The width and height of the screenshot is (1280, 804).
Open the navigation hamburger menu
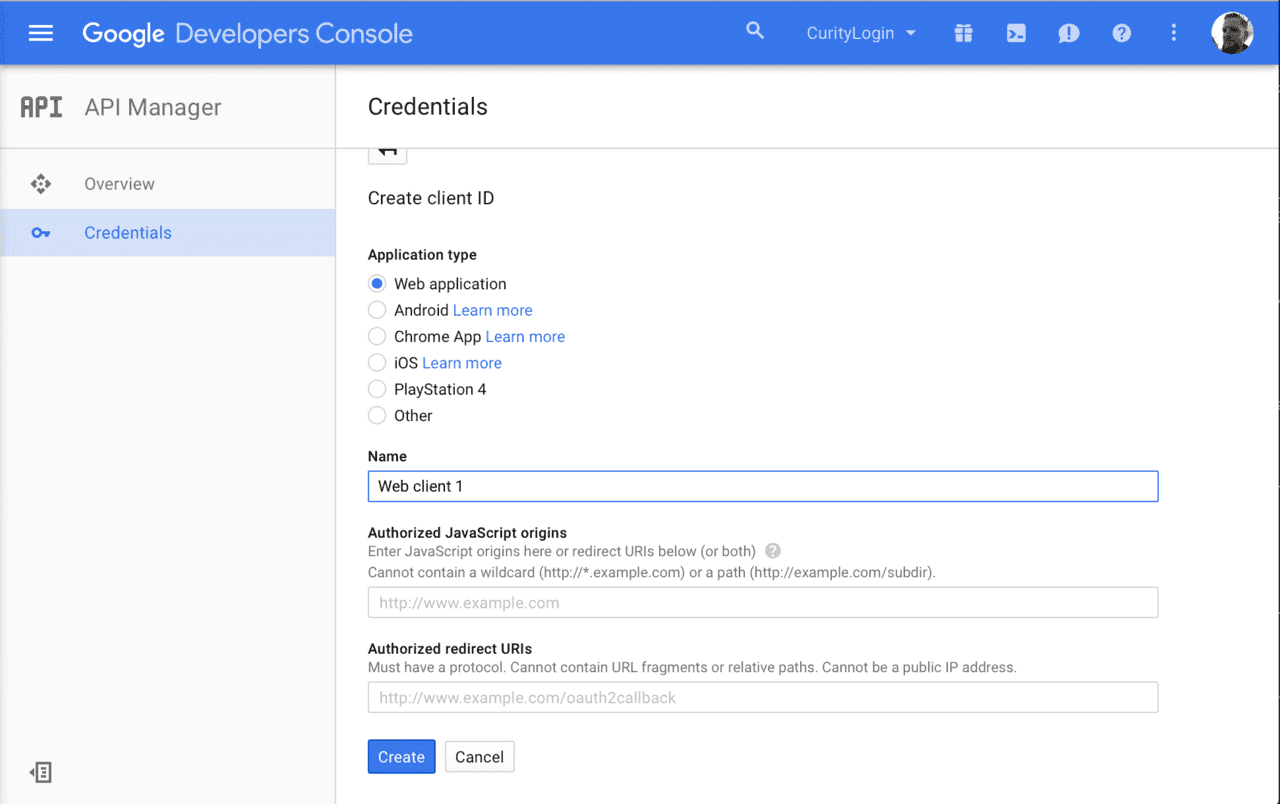pos(40,31)
